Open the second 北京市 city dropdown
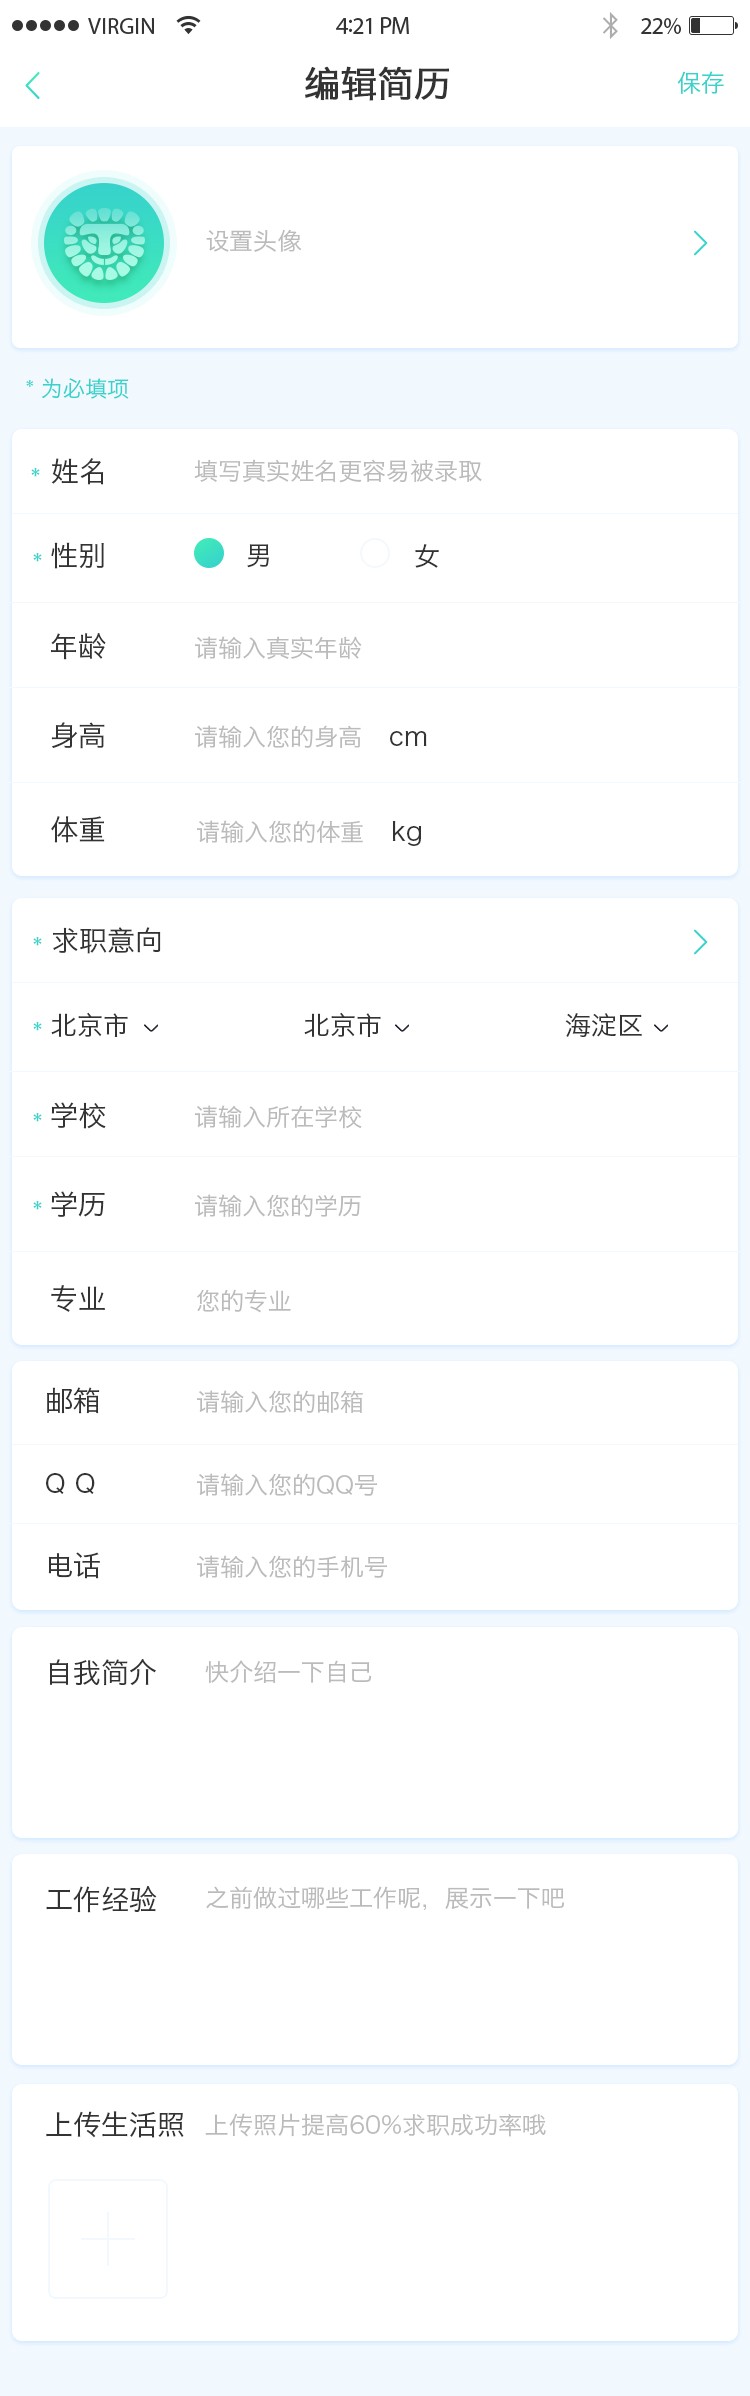Image resolution: width=750 pixels, height=2396 pixels. point(355,1026)
